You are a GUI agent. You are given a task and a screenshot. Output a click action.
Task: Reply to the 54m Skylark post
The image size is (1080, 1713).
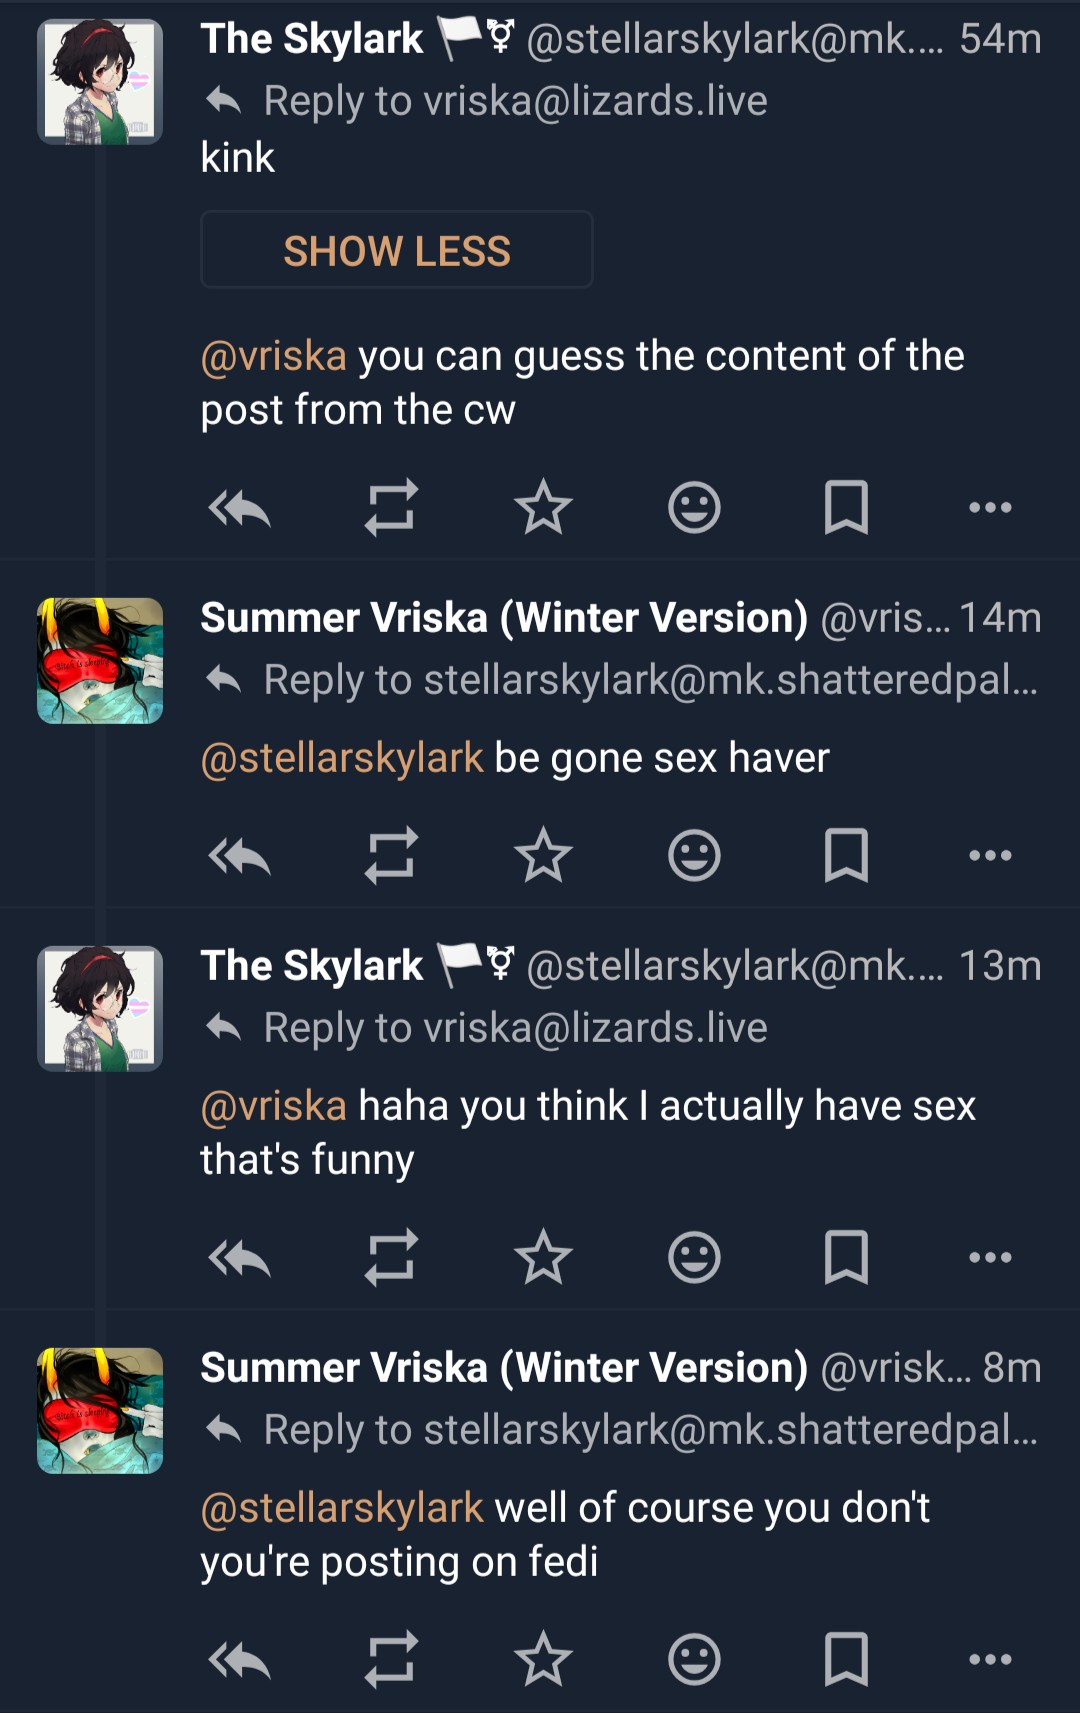[x=240, y=508]
